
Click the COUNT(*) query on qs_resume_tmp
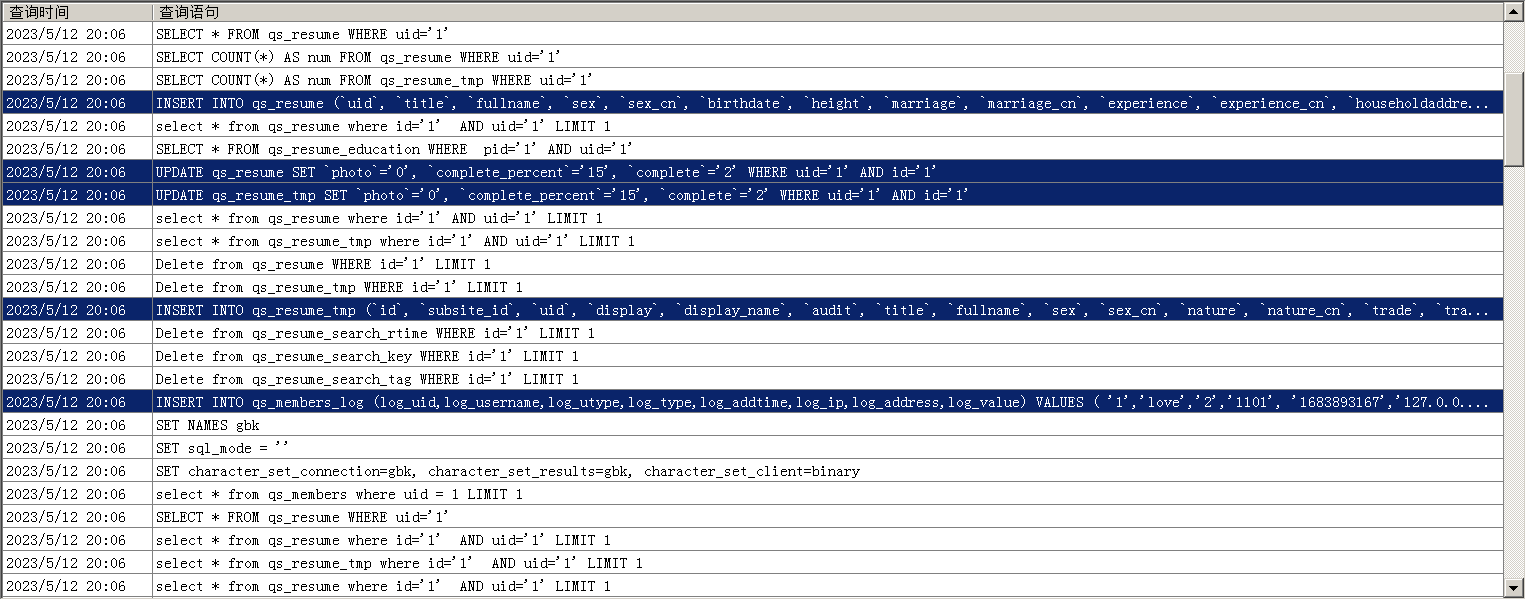coord(374,80)
